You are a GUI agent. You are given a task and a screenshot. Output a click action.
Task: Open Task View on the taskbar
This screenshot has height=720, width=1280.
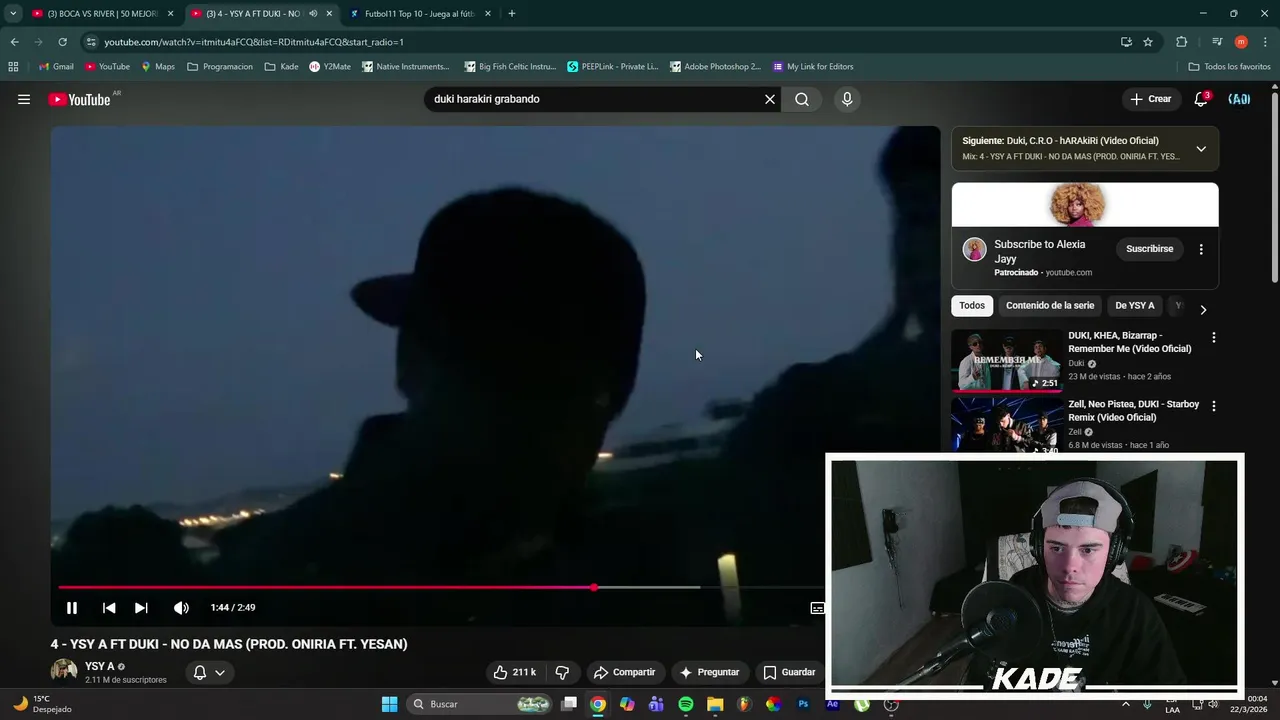(569, 704)
